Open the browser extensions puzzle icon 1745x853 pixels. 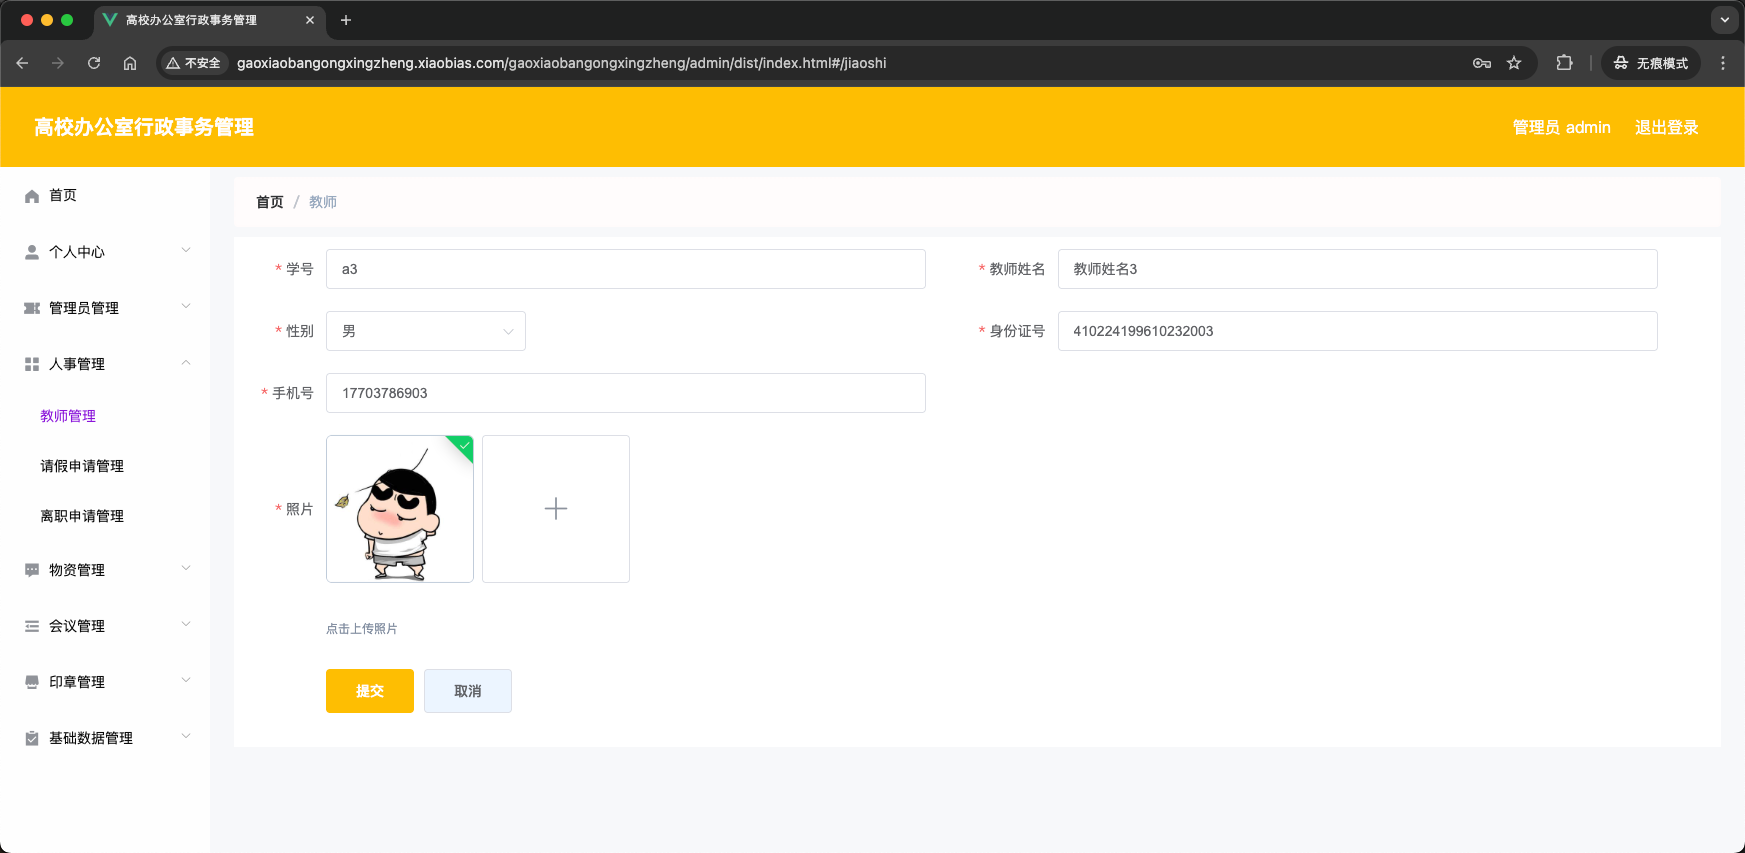coord(1565,63)
